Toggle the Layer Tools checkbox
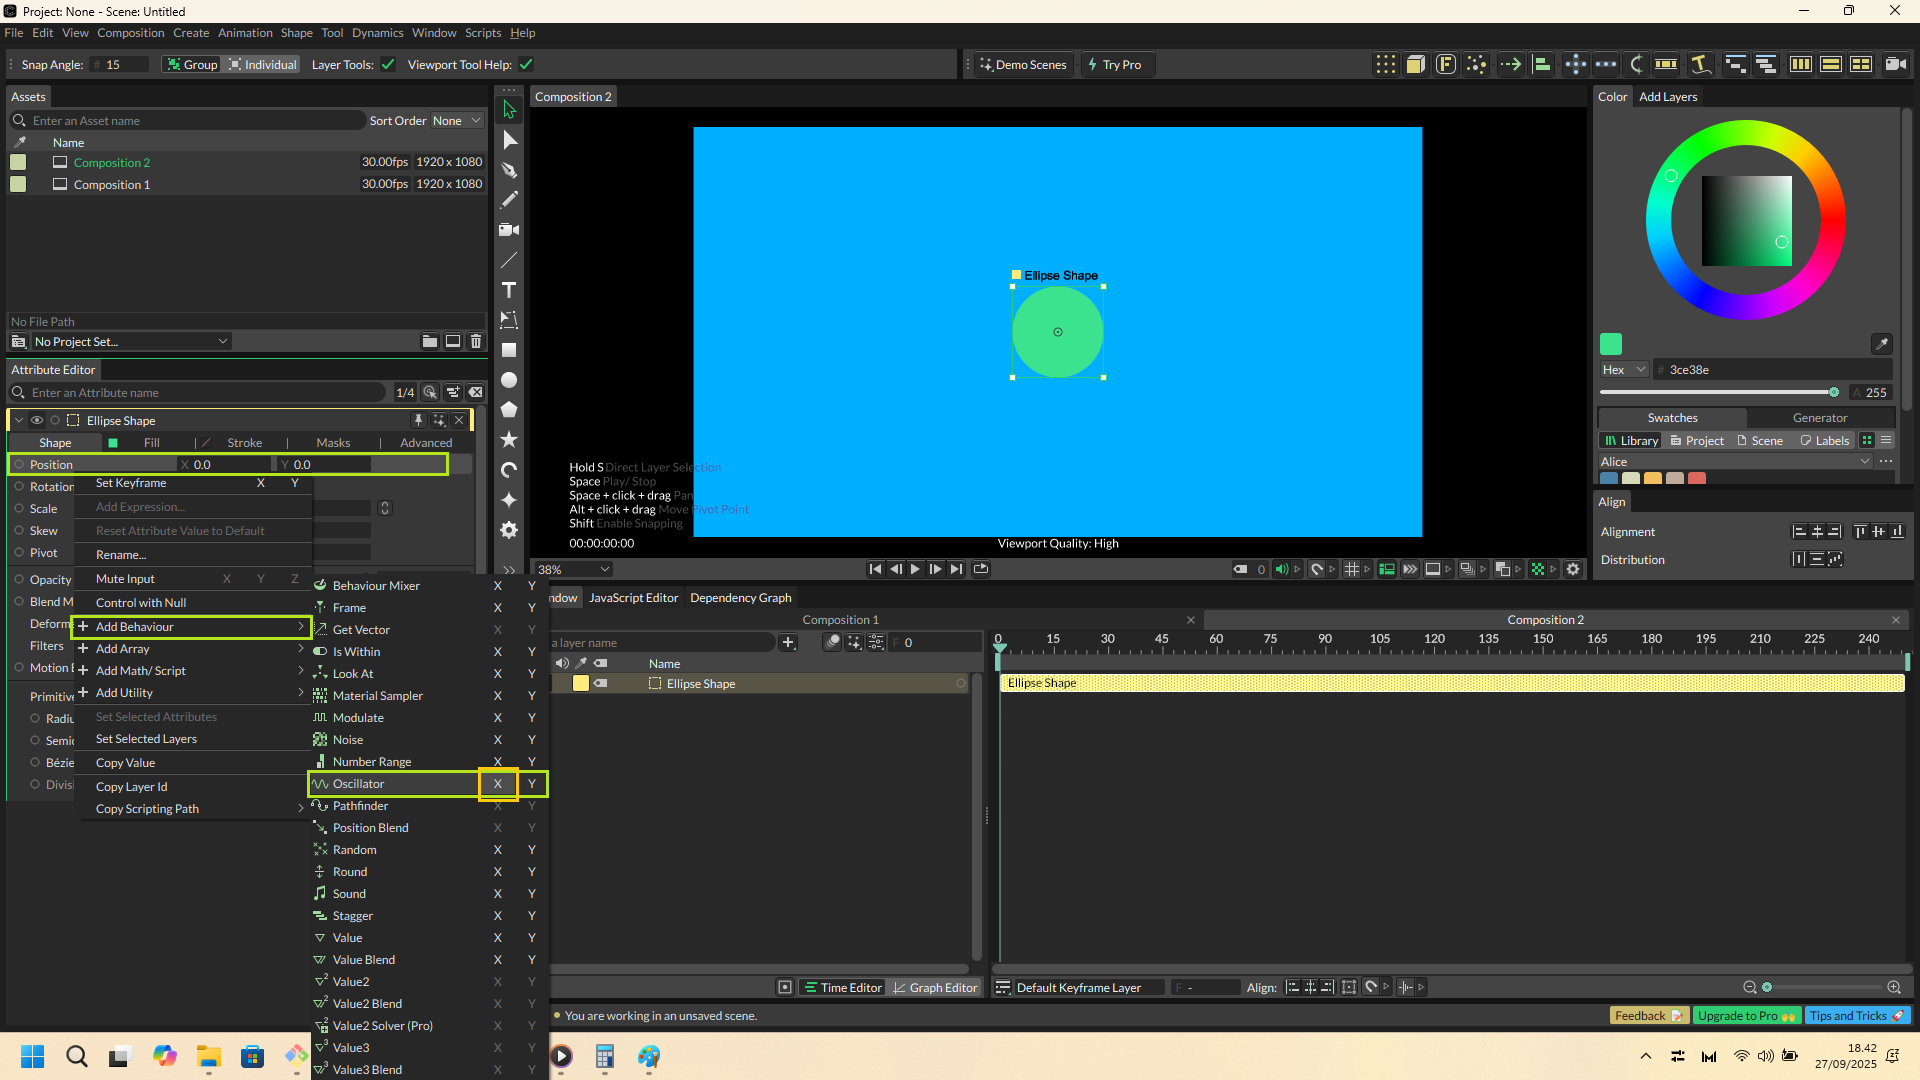This screenshot has width=1920, height=1080. pos(389,65)
